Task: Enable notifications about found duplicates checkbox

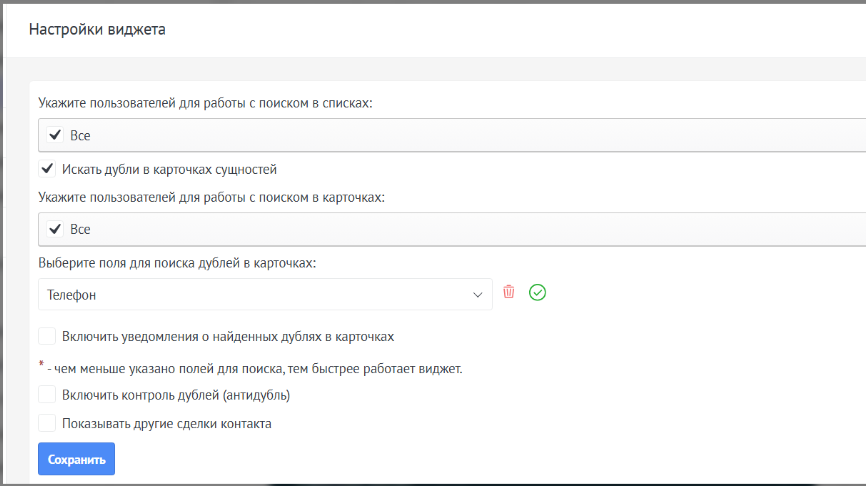Action: [x=47, y=336]
